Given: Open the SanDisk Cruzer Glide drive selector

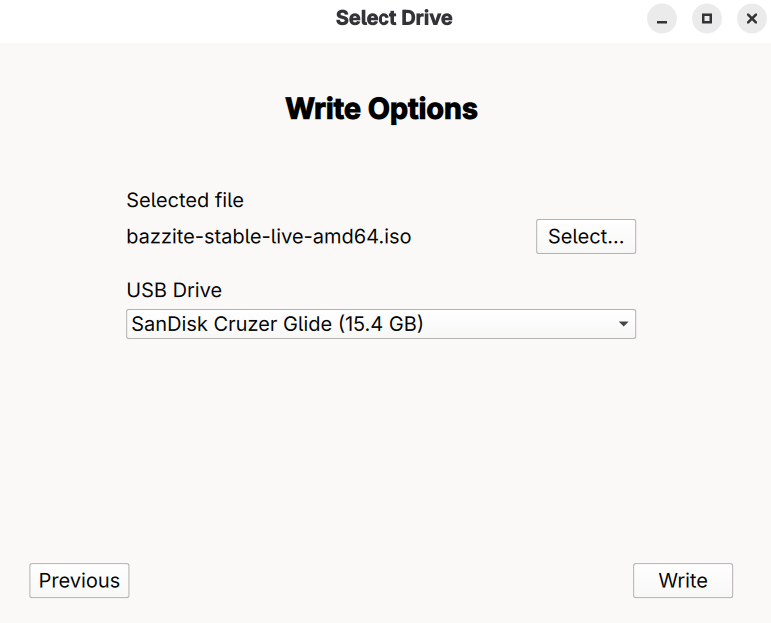Looking at the screenshot, I should pos(380,324).
